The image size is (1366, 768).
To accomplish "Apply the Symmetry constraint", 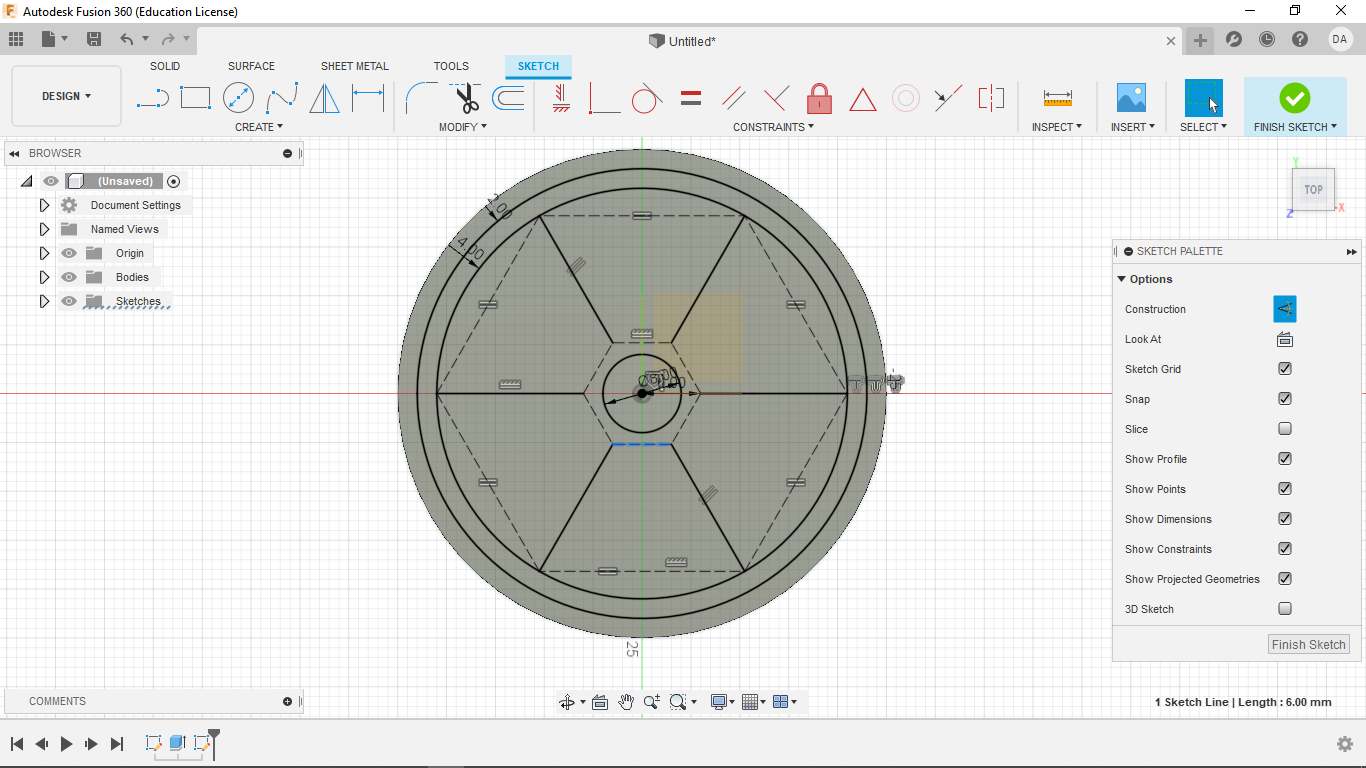I will [991, 98].
